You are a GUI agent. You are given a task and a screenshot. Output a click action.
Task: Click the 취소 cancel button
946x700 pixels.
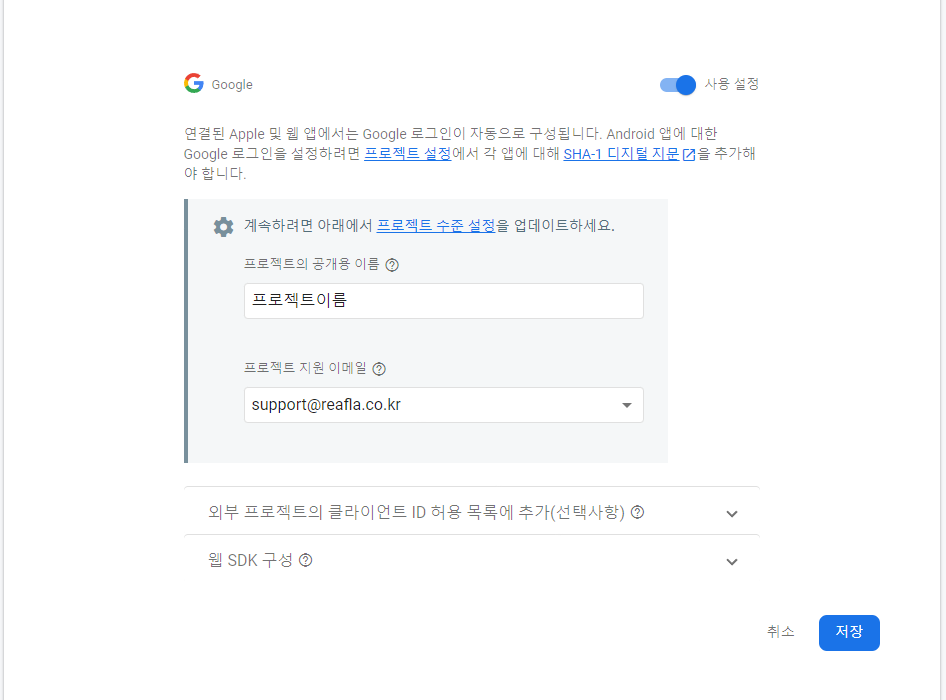(781, 632)
